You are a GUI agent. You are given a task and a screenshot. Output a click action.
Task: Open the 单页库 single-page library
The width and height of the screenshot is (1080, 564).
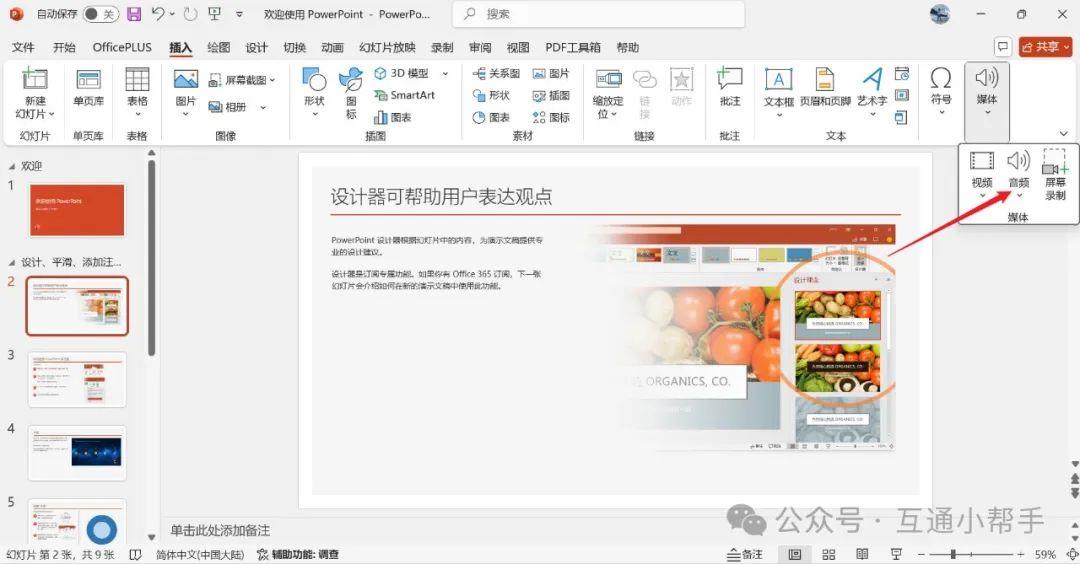point(88,87)
